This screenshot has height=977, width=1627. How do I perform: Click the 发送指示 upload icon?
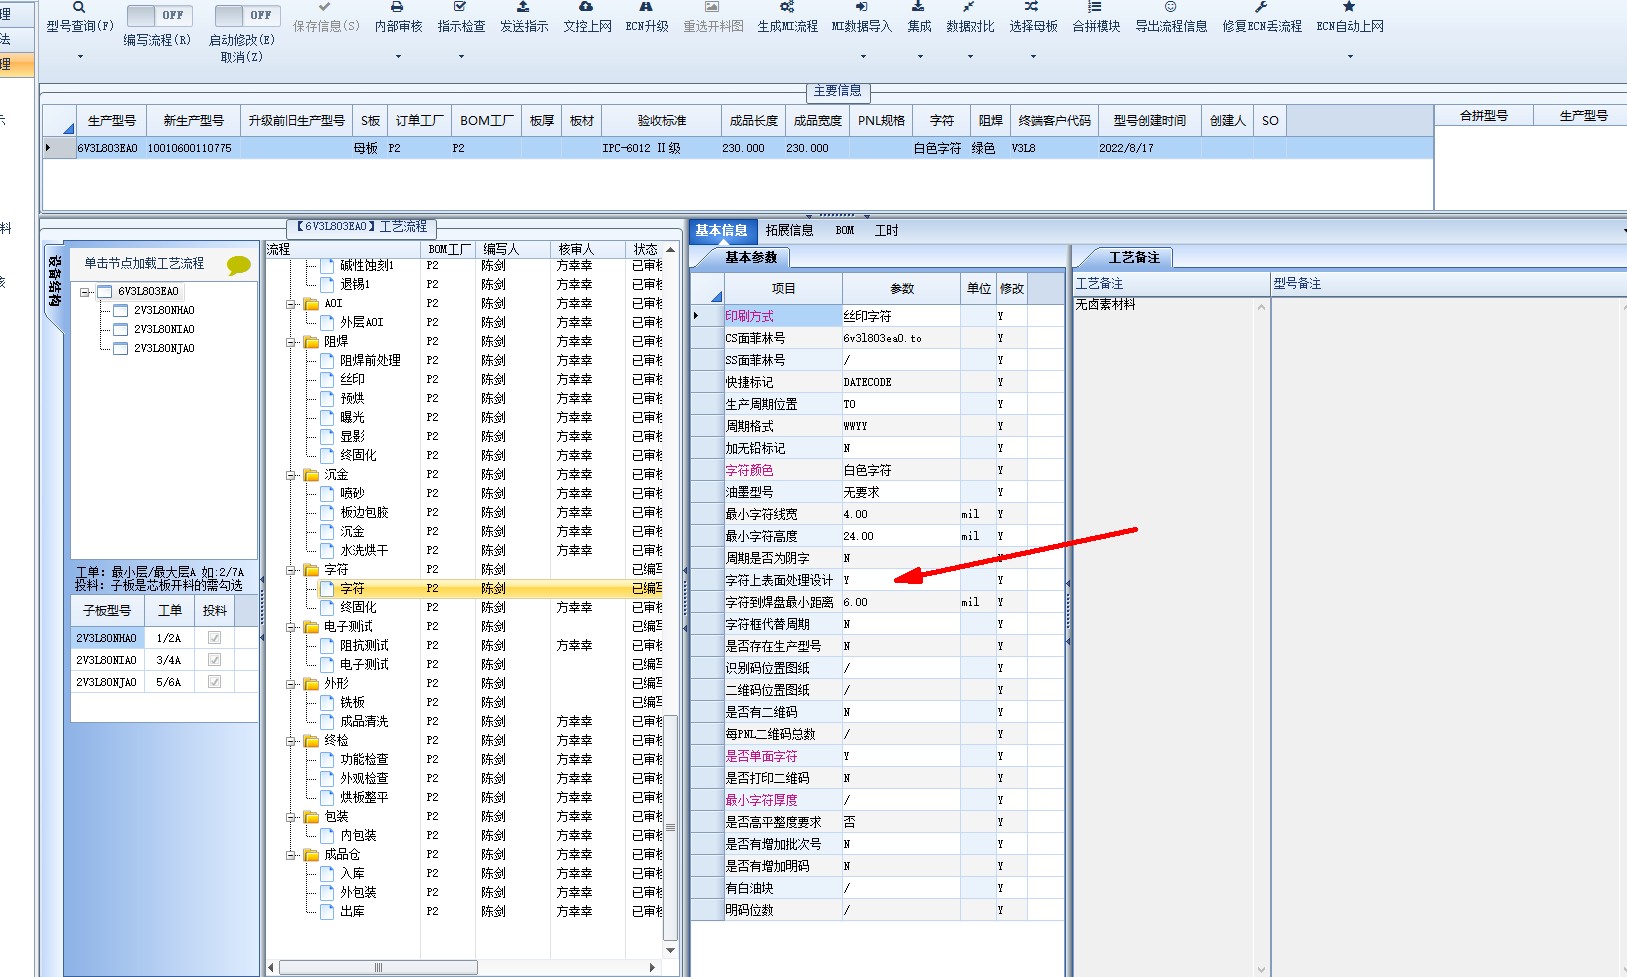[x=523, y=7]
